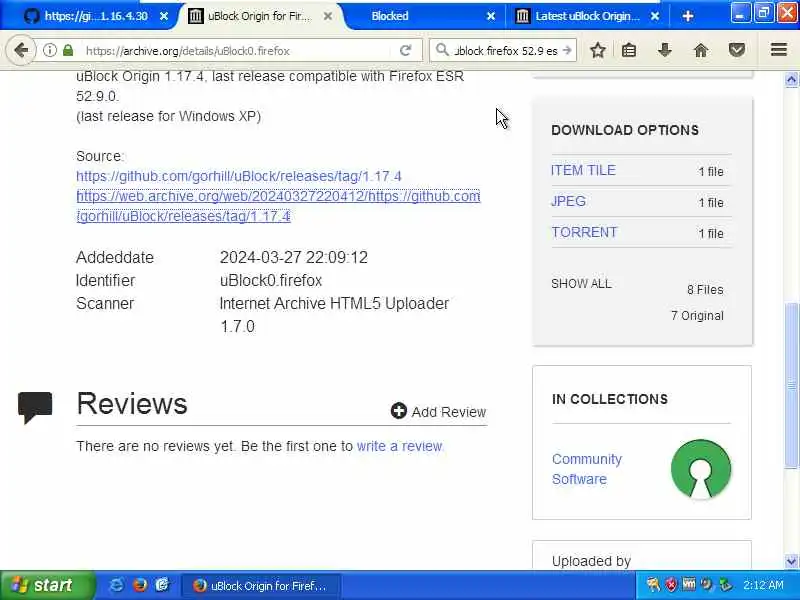
Task: Open the green Community Software collection logo
Action: (701, 469)
